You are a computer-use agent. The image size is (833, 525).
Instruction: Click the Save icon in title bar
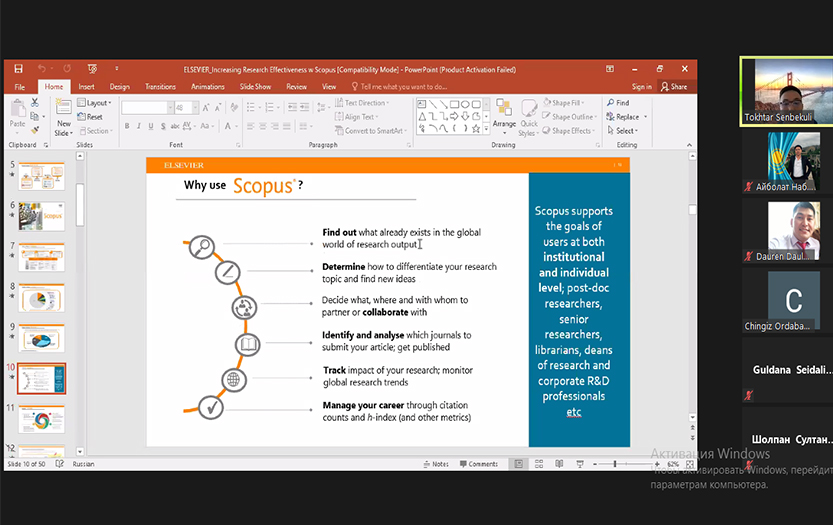[x=19, y=69]
